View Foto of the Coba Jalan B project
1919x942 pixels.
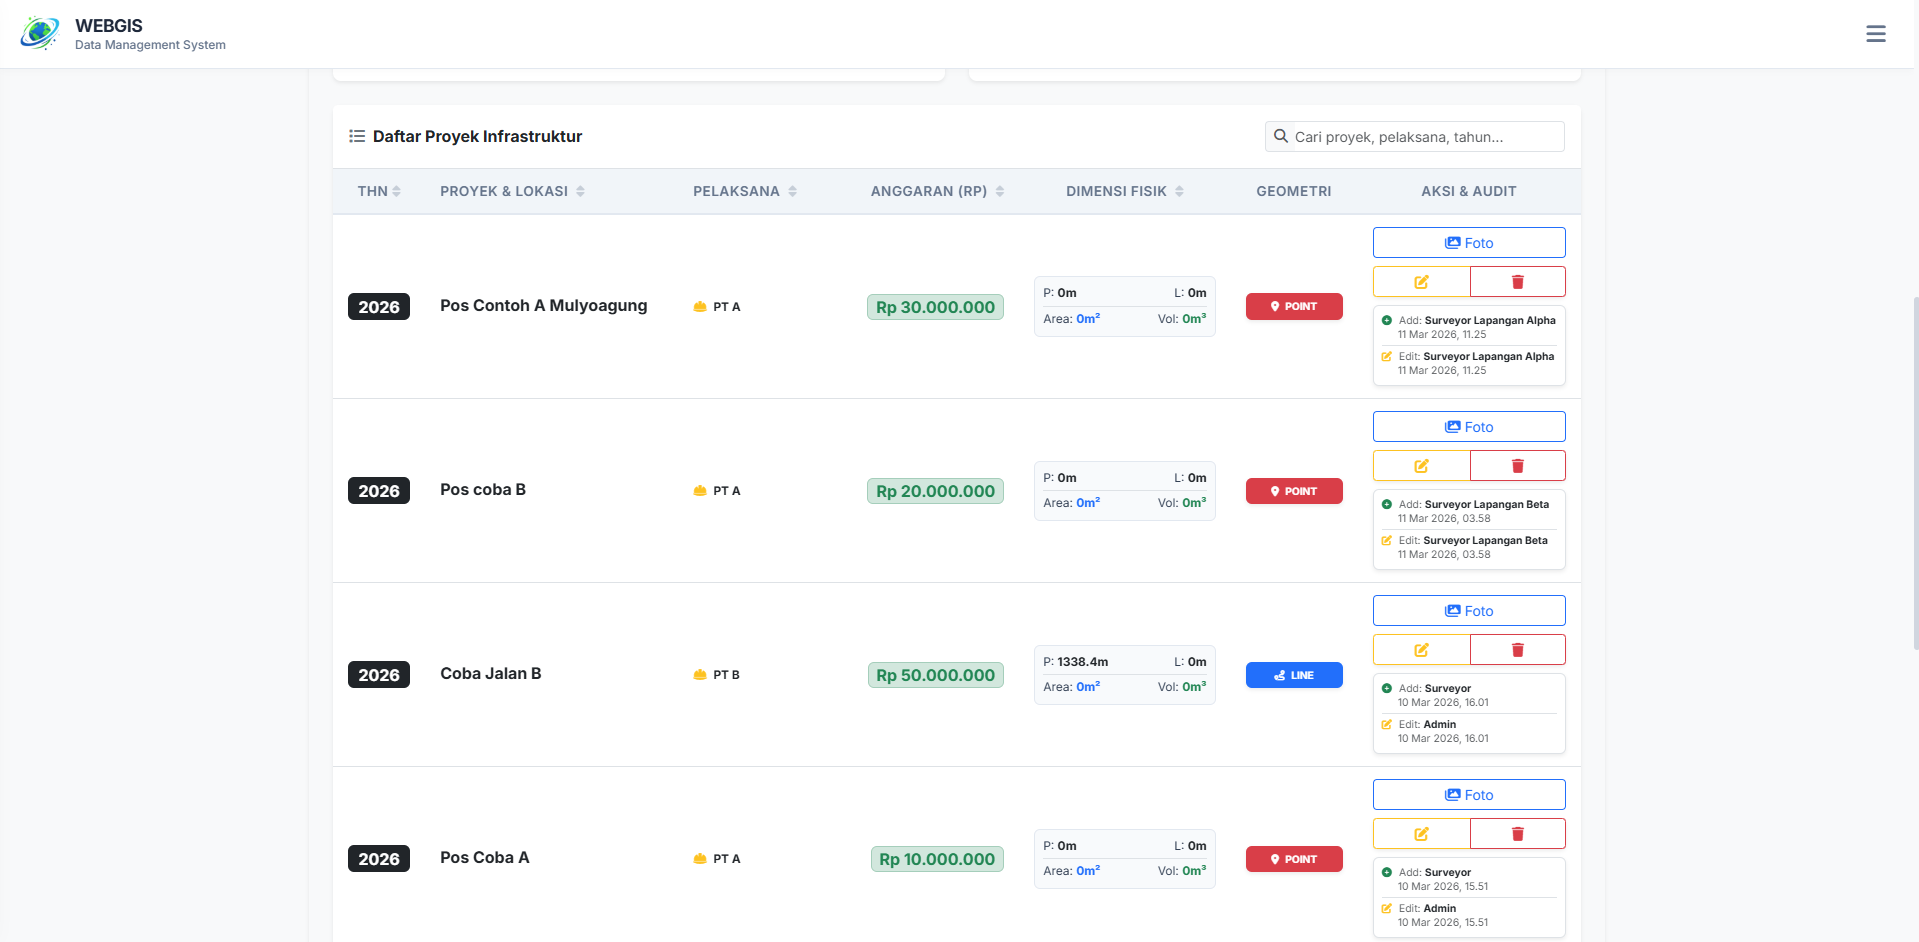[1468, 611]
